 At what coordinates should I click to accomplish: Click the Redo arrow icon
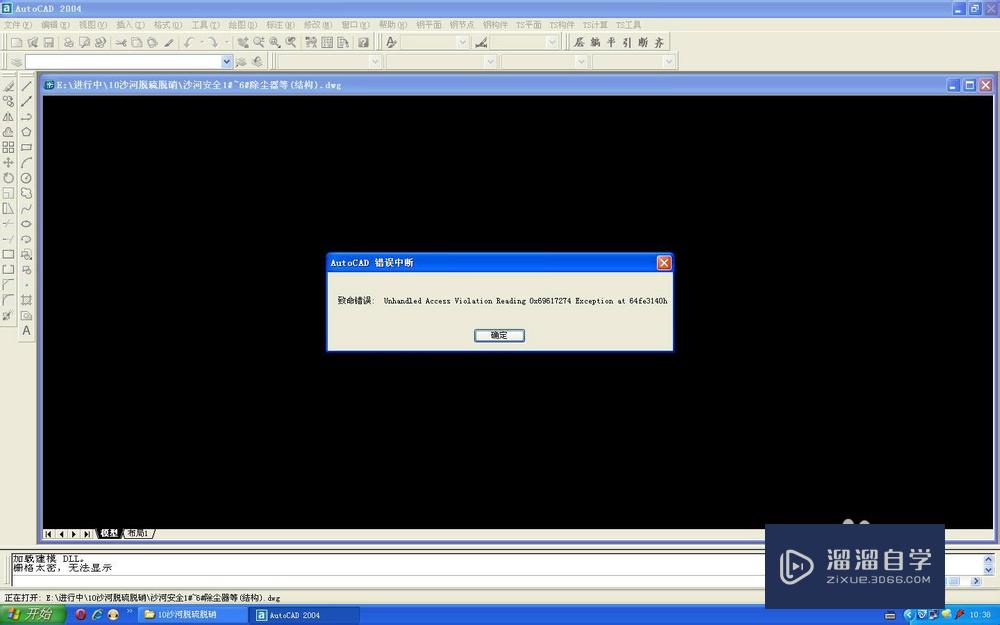point(212,42)
